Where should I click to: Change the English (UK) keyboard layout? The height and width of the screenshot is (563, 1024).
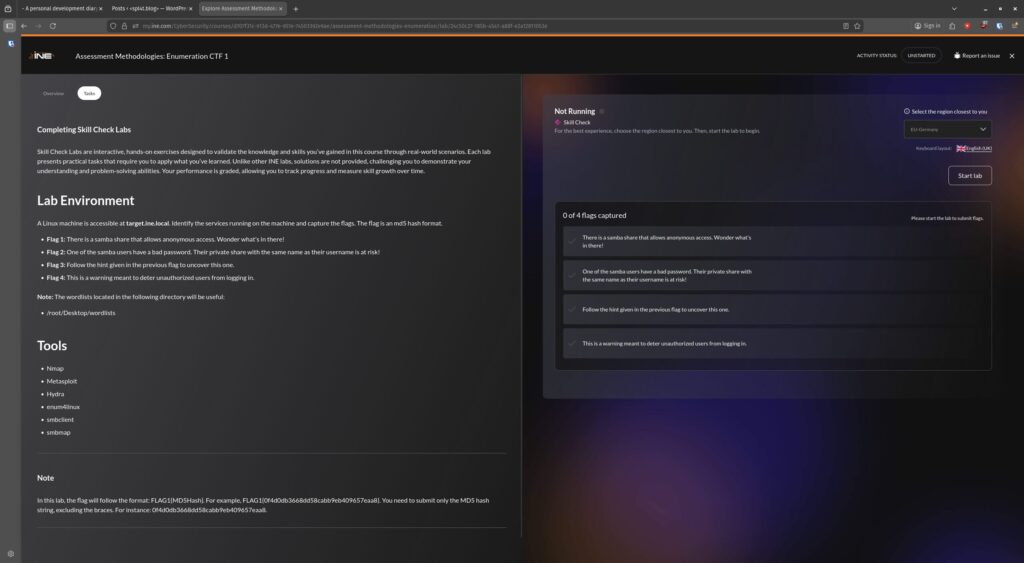(x=973, y=148)
